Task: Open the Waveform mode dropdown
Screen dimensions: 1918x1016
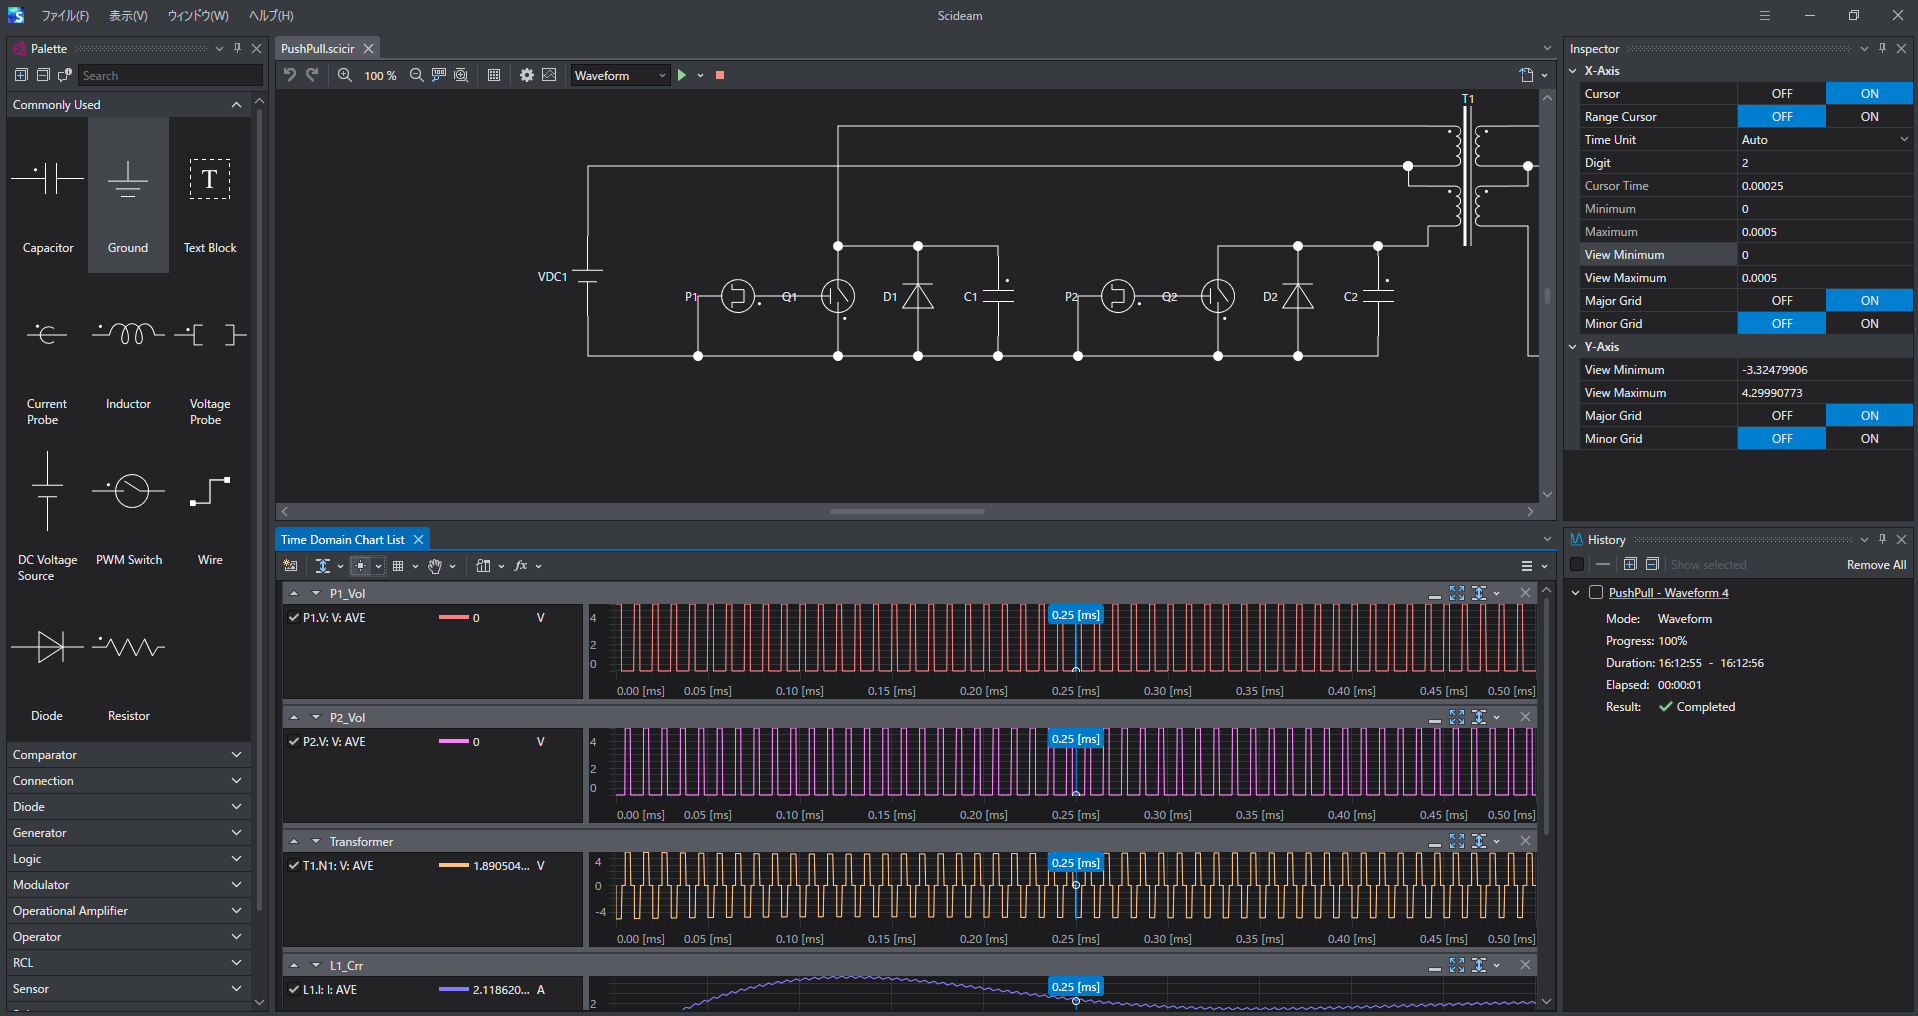Action: pyautogui.click(x=620, y=75)
